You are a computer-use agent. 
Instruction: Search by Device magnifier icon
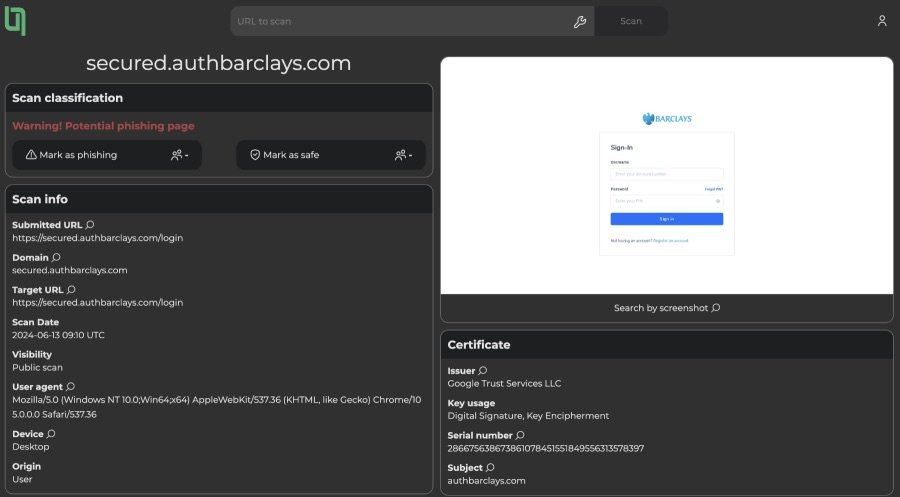51,434
